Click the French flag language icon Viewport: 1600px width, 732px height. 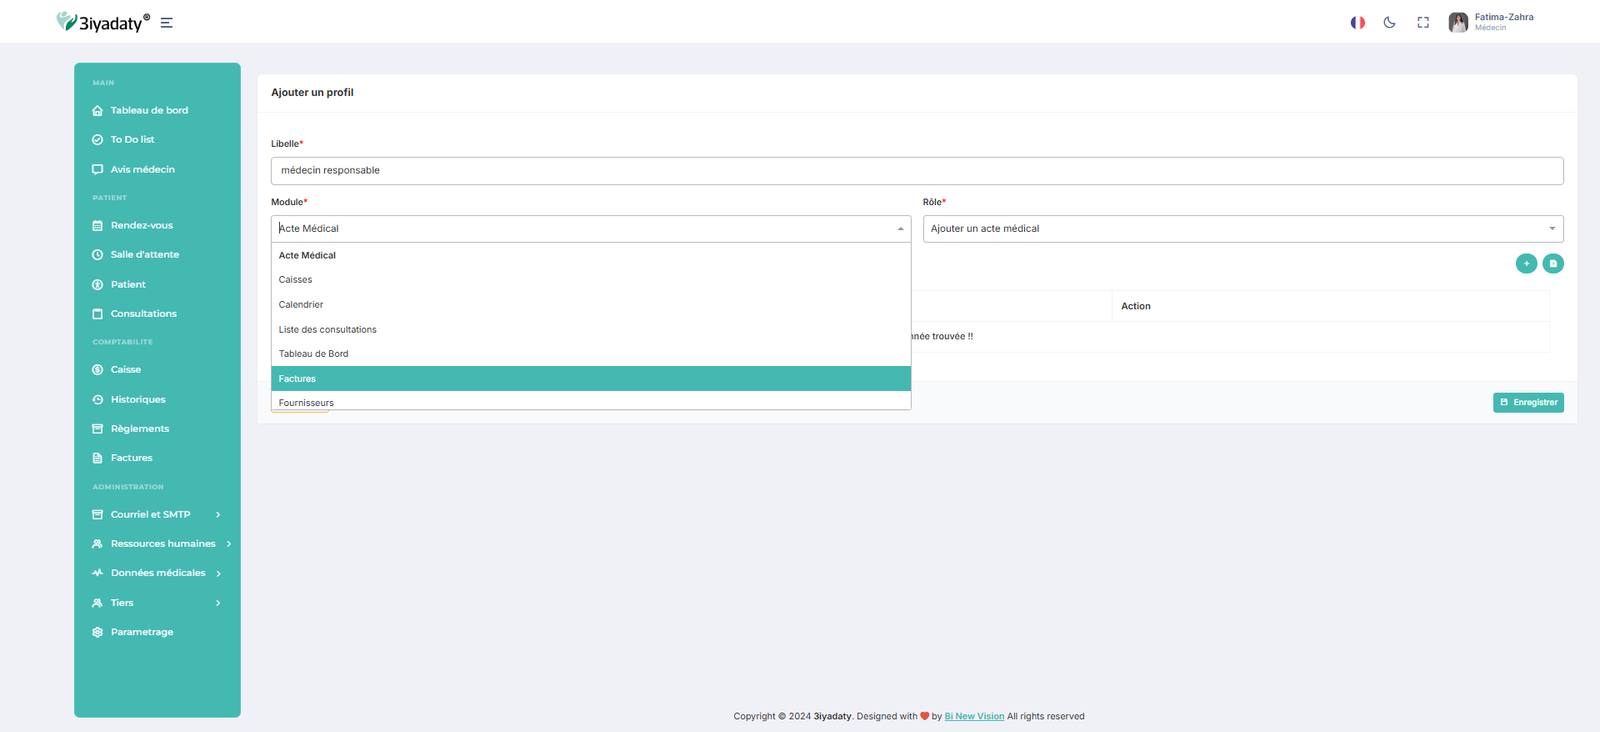[x=1357, y=22]
